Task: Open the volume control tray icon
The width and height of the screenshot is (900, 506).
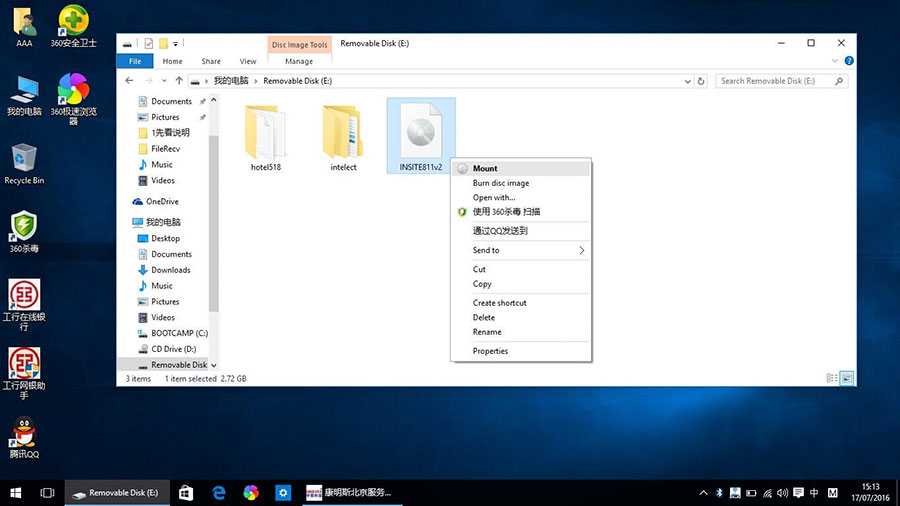Action: tap(782, 493)
